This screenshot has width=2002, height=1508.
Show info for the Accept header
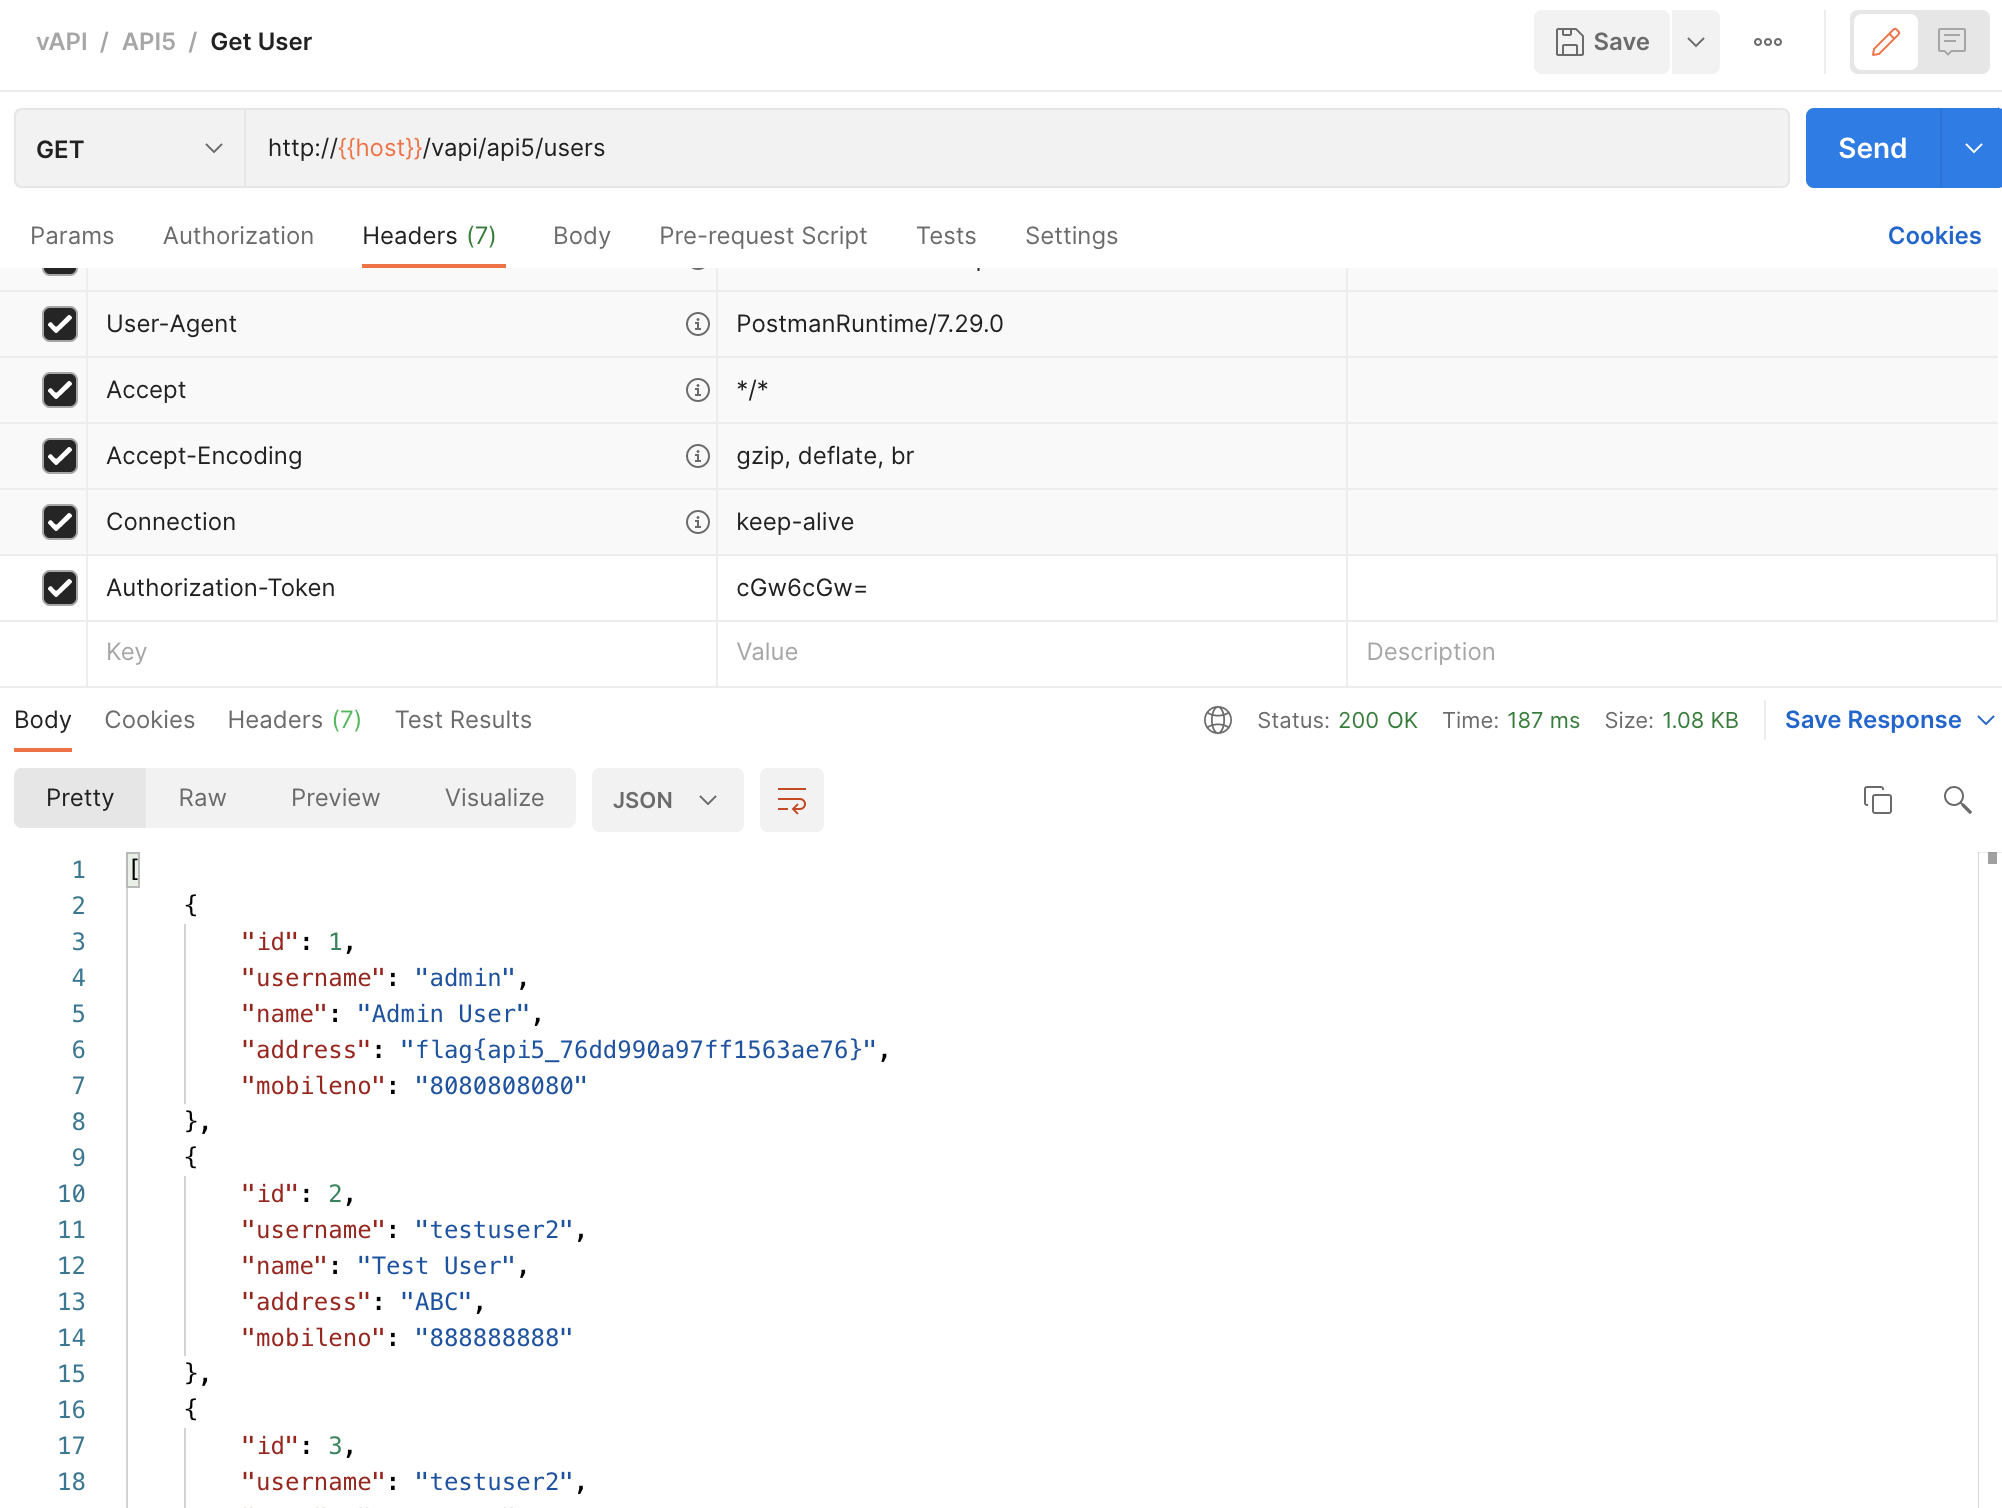point(697,390)
